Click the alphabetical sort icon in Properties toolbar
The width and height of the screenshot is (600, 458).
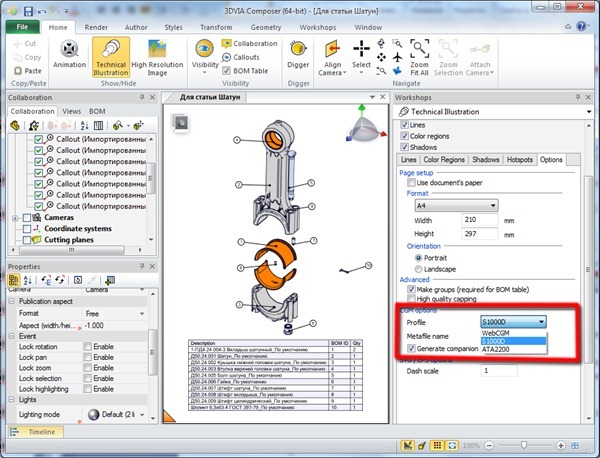point(28,280)
